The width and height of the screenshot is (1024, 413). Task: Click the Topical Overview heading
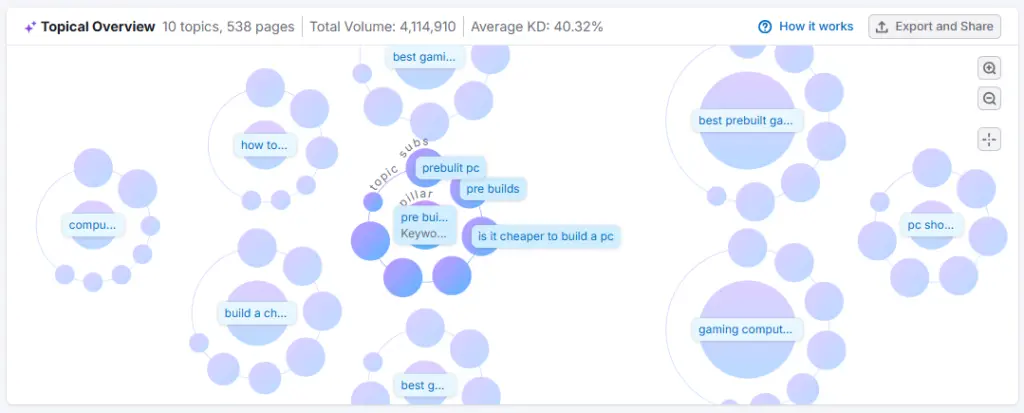click(x=98, y=27)
